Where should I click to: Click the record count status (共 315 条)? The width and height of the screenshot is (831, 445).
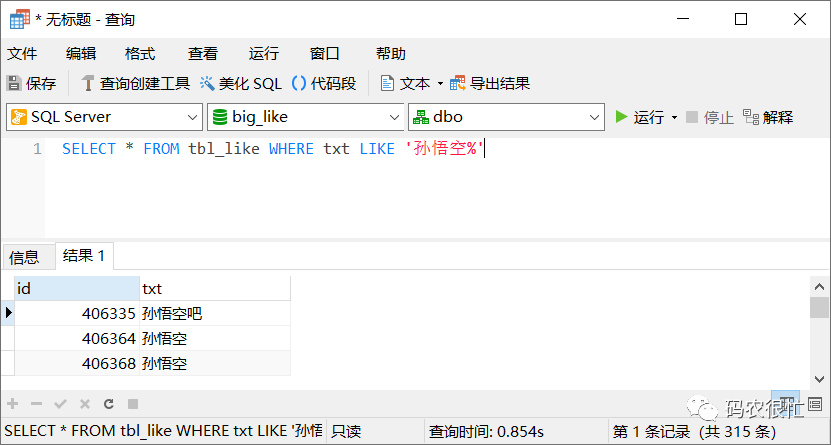[736, 431]
